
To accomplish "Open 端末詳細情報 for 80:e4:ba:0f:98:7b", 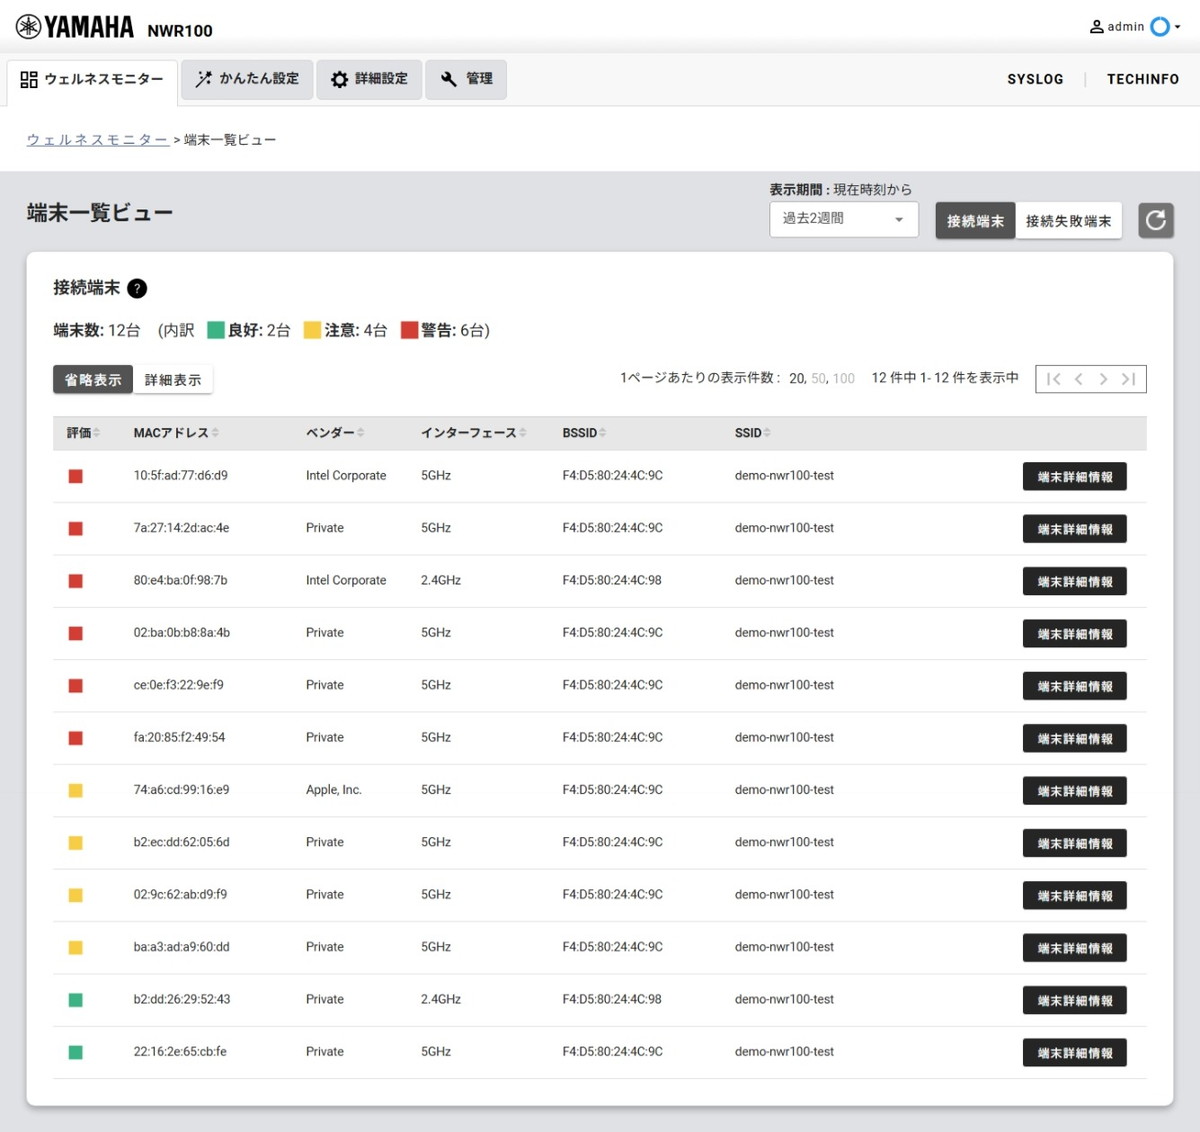I will pyautogui.click(x=1075, y=582).
